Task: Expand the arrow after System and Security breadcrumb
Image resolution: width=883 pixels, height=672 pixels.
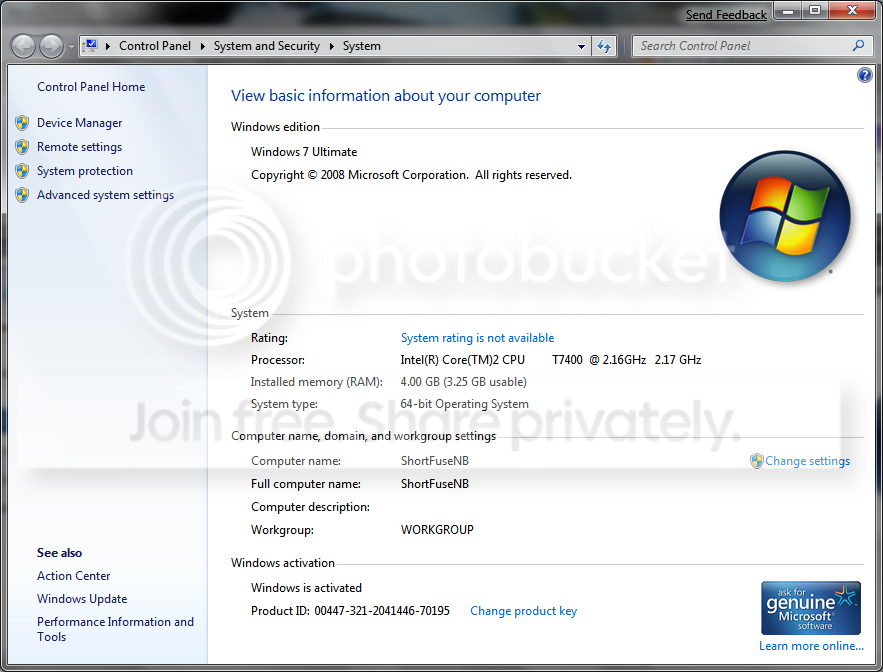Action: (x=331, y=46)
